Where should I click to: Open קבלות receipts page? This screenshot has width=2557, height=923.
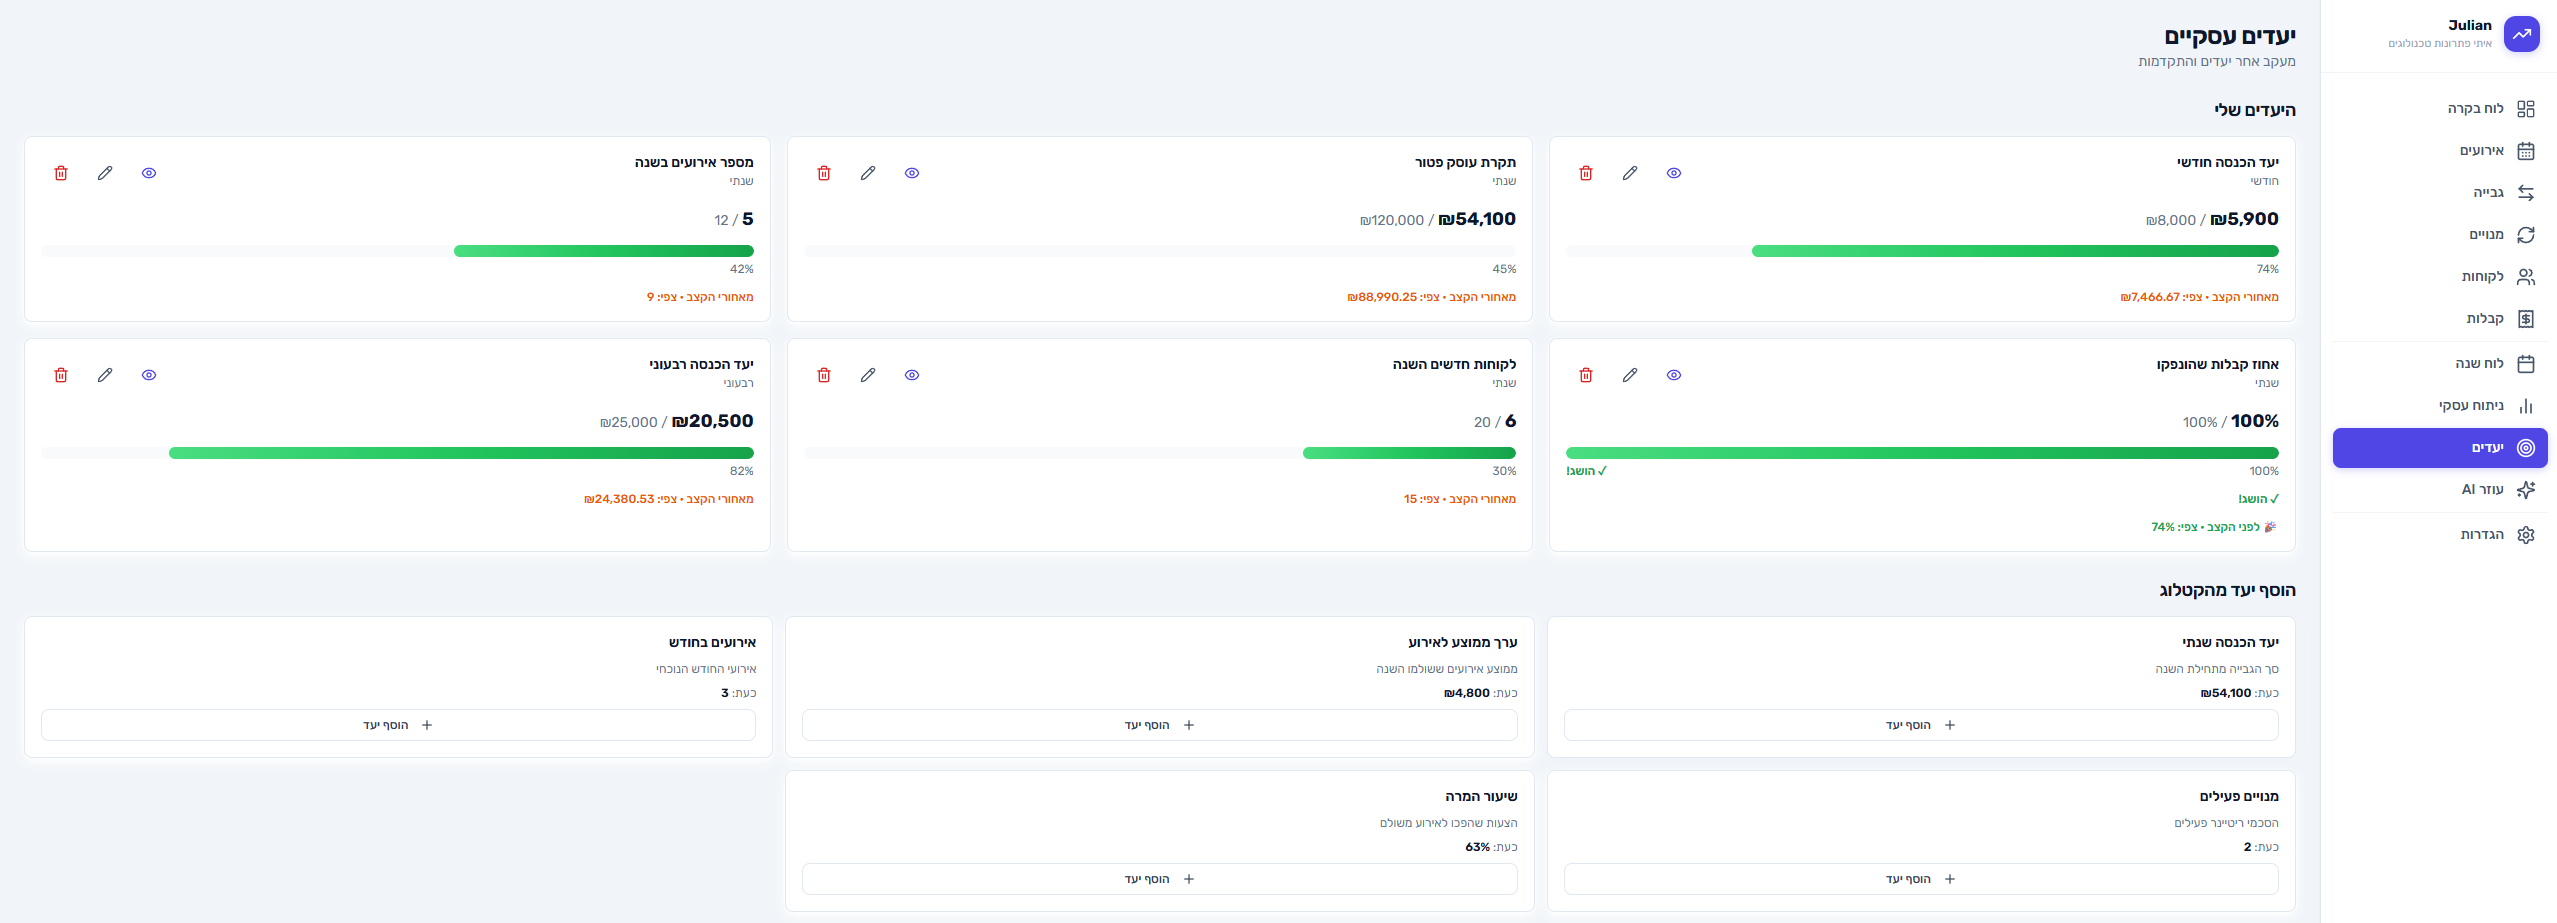point(2440,319)
